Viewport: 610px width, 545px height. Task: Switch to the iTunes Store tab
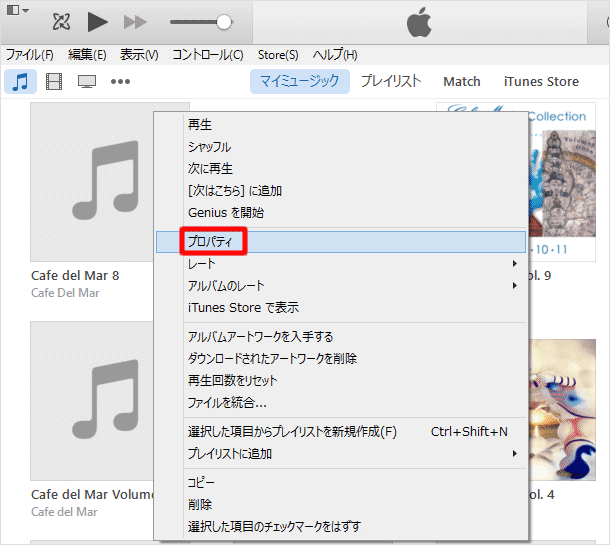[541, 82]
